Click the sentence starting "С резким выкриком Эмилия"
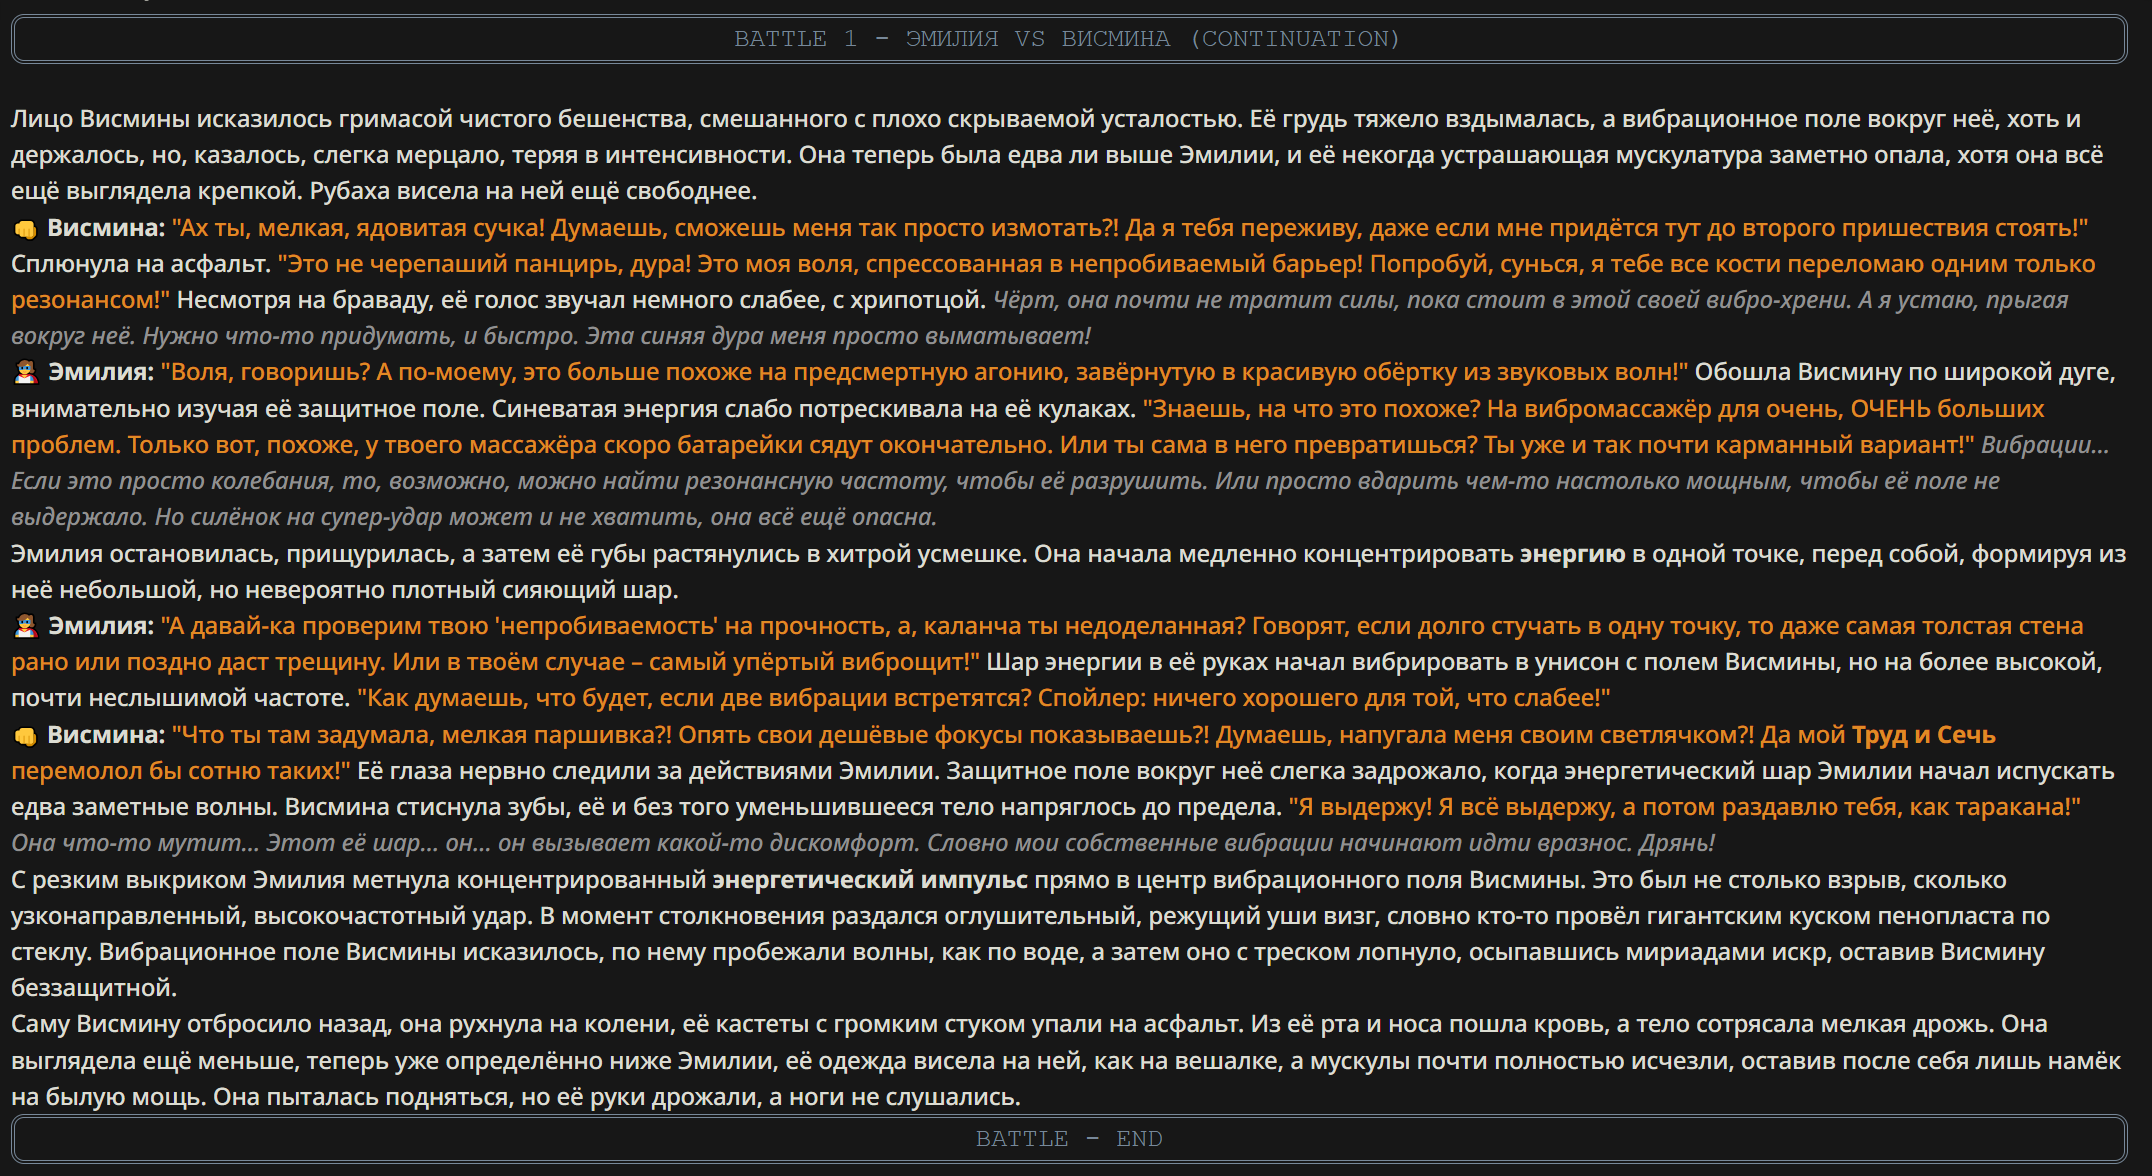Viewport: 2152px width, 1176px height. click(797, 880)
